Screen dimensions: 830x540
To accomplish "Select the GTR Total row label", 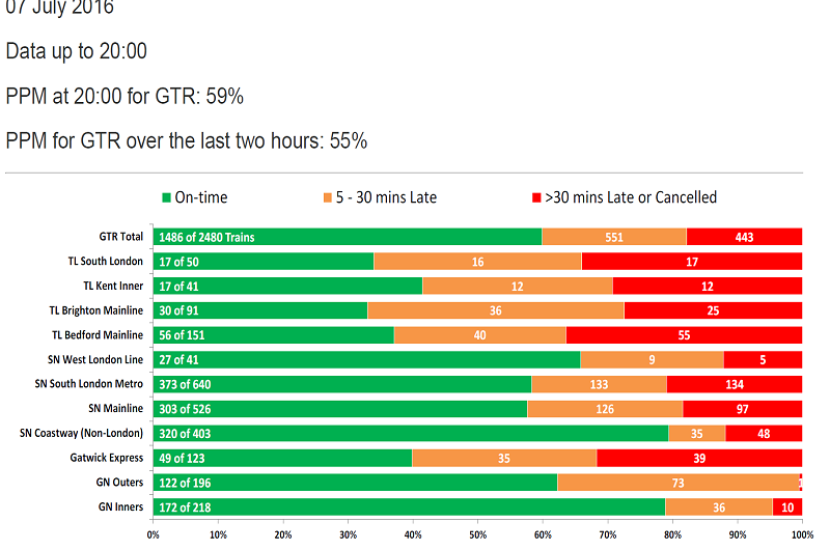I will pos(120,237).
